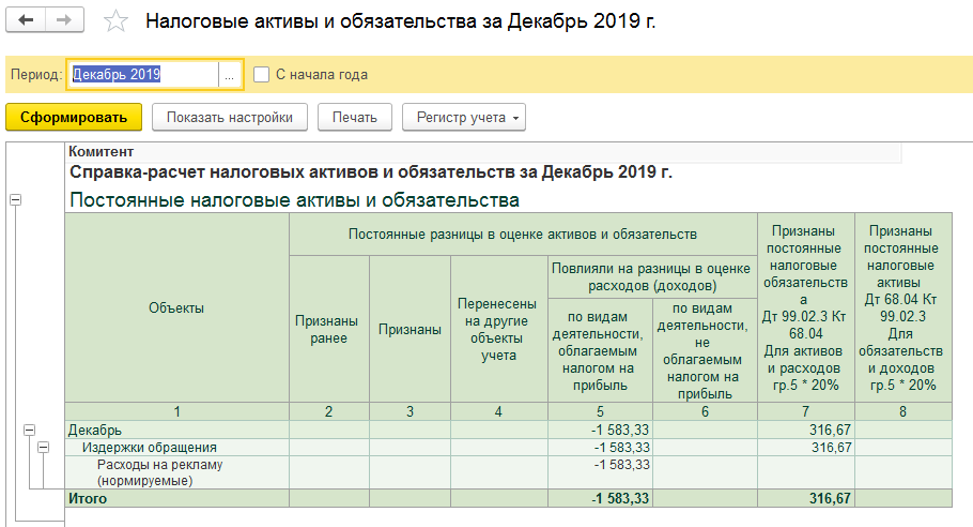The height and width of the screenshot is (527, 973).
Task: Click the Период input field
Action: click(143, 74)
